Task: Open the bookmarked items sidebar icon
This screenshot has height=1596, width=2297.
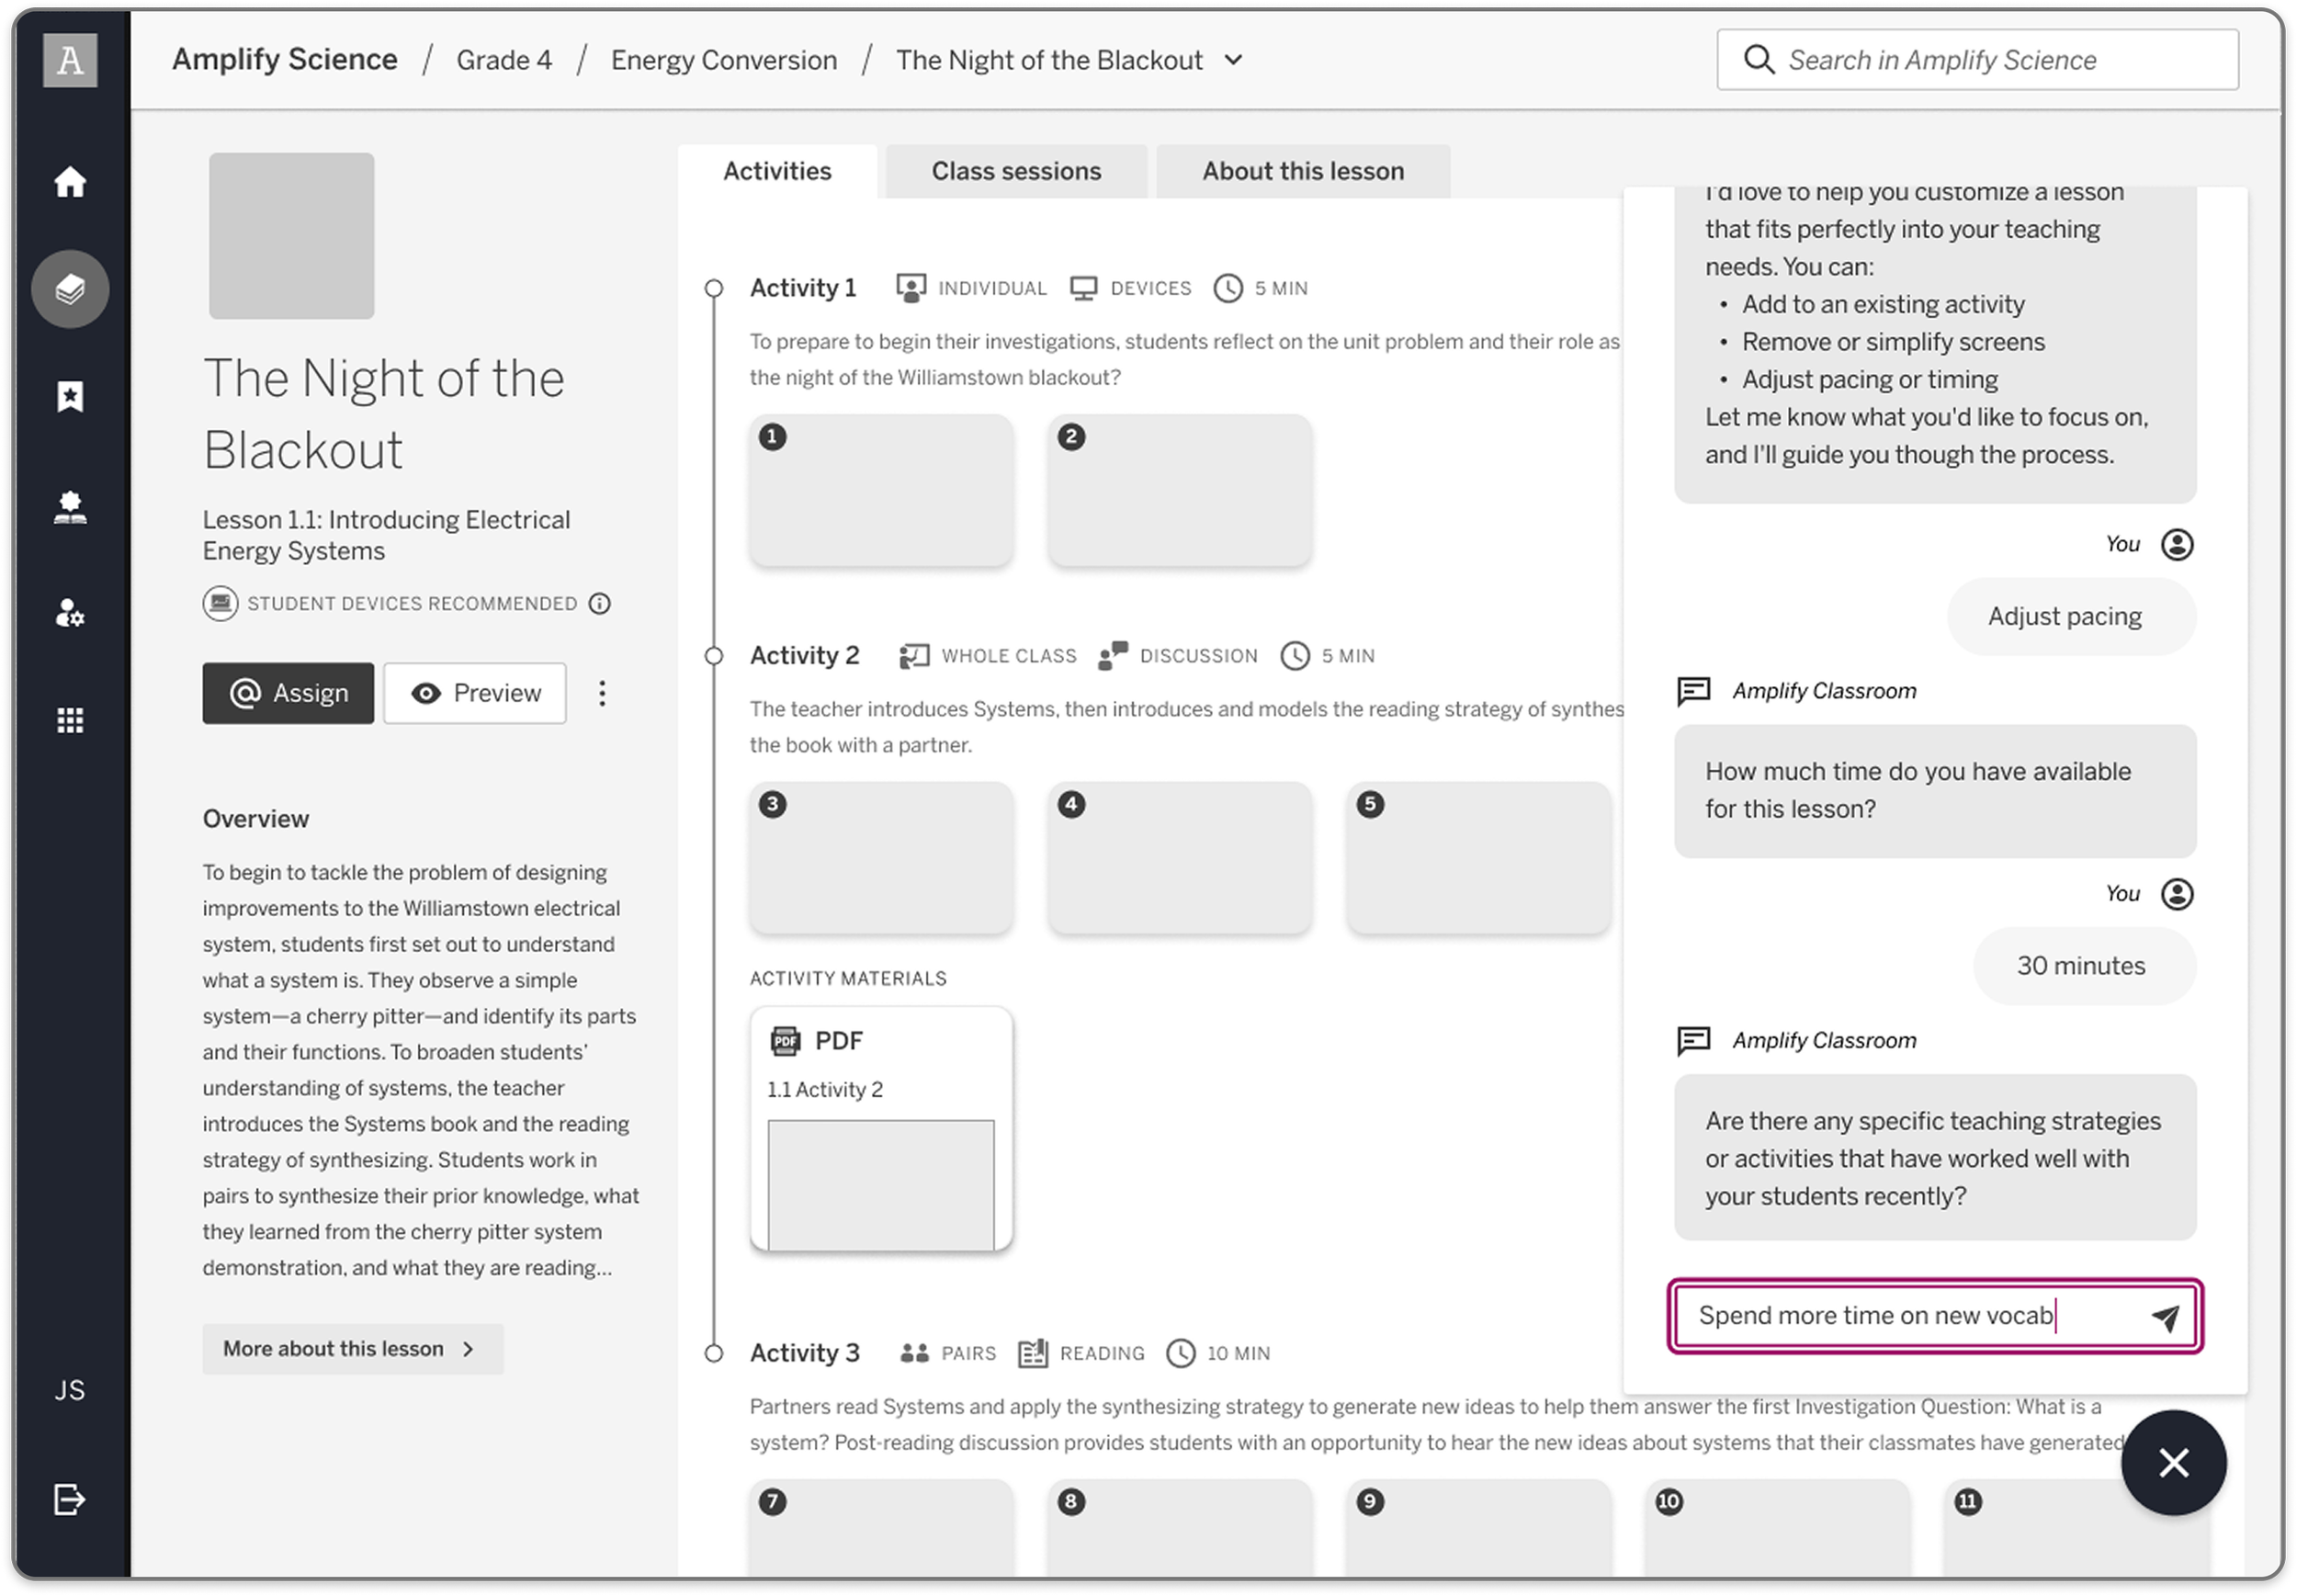Action: pos(70,397)
